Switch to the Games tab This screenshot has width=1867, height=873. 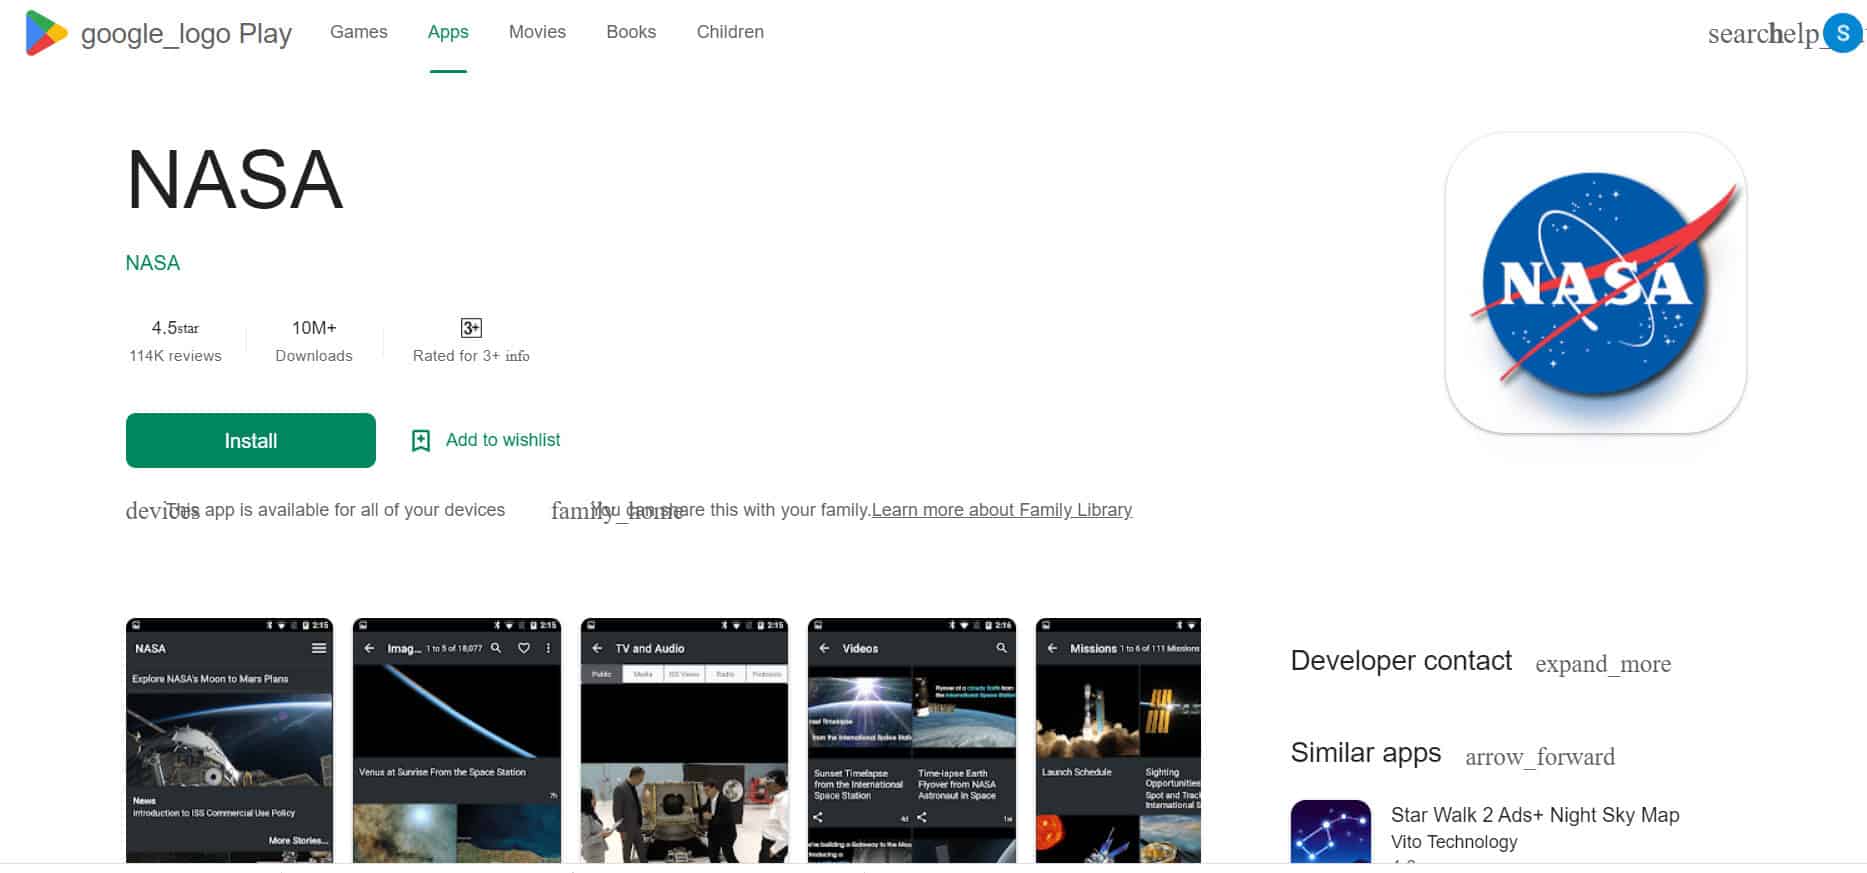(x=359, y=32)
